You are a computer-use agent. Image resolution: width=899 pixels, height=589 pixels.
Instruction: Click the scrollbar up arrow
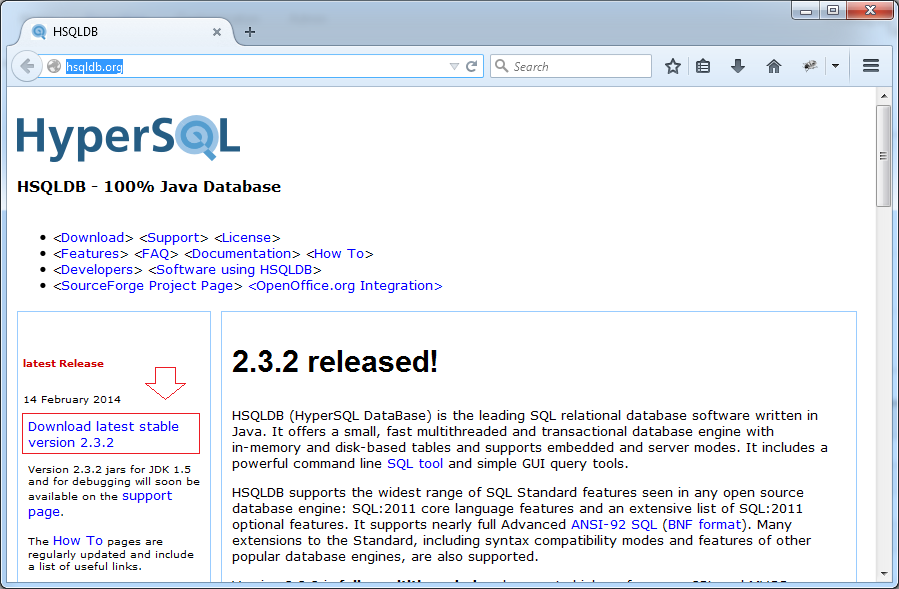click(x=884, y=96)
